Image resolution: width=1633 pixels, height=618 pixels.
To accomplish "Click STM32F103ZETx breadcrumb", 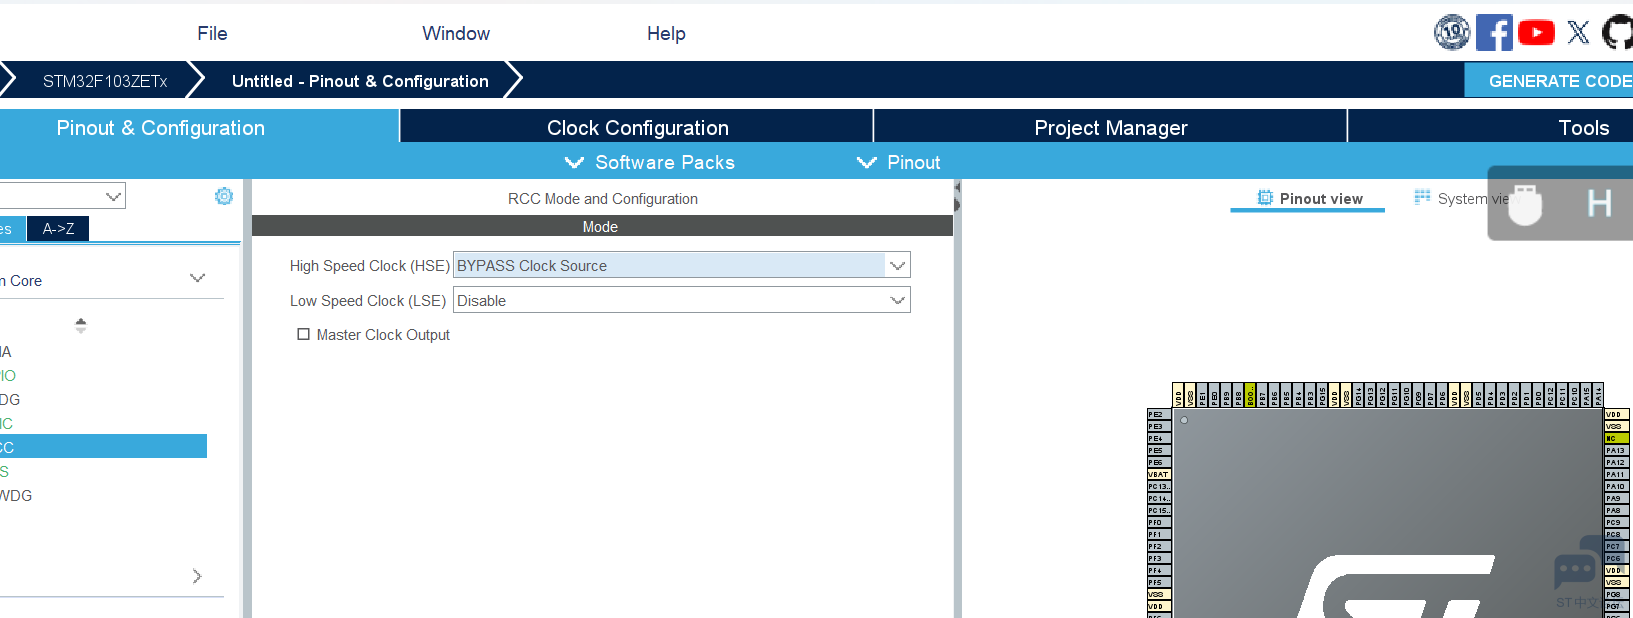I will (x=105, y=81).
